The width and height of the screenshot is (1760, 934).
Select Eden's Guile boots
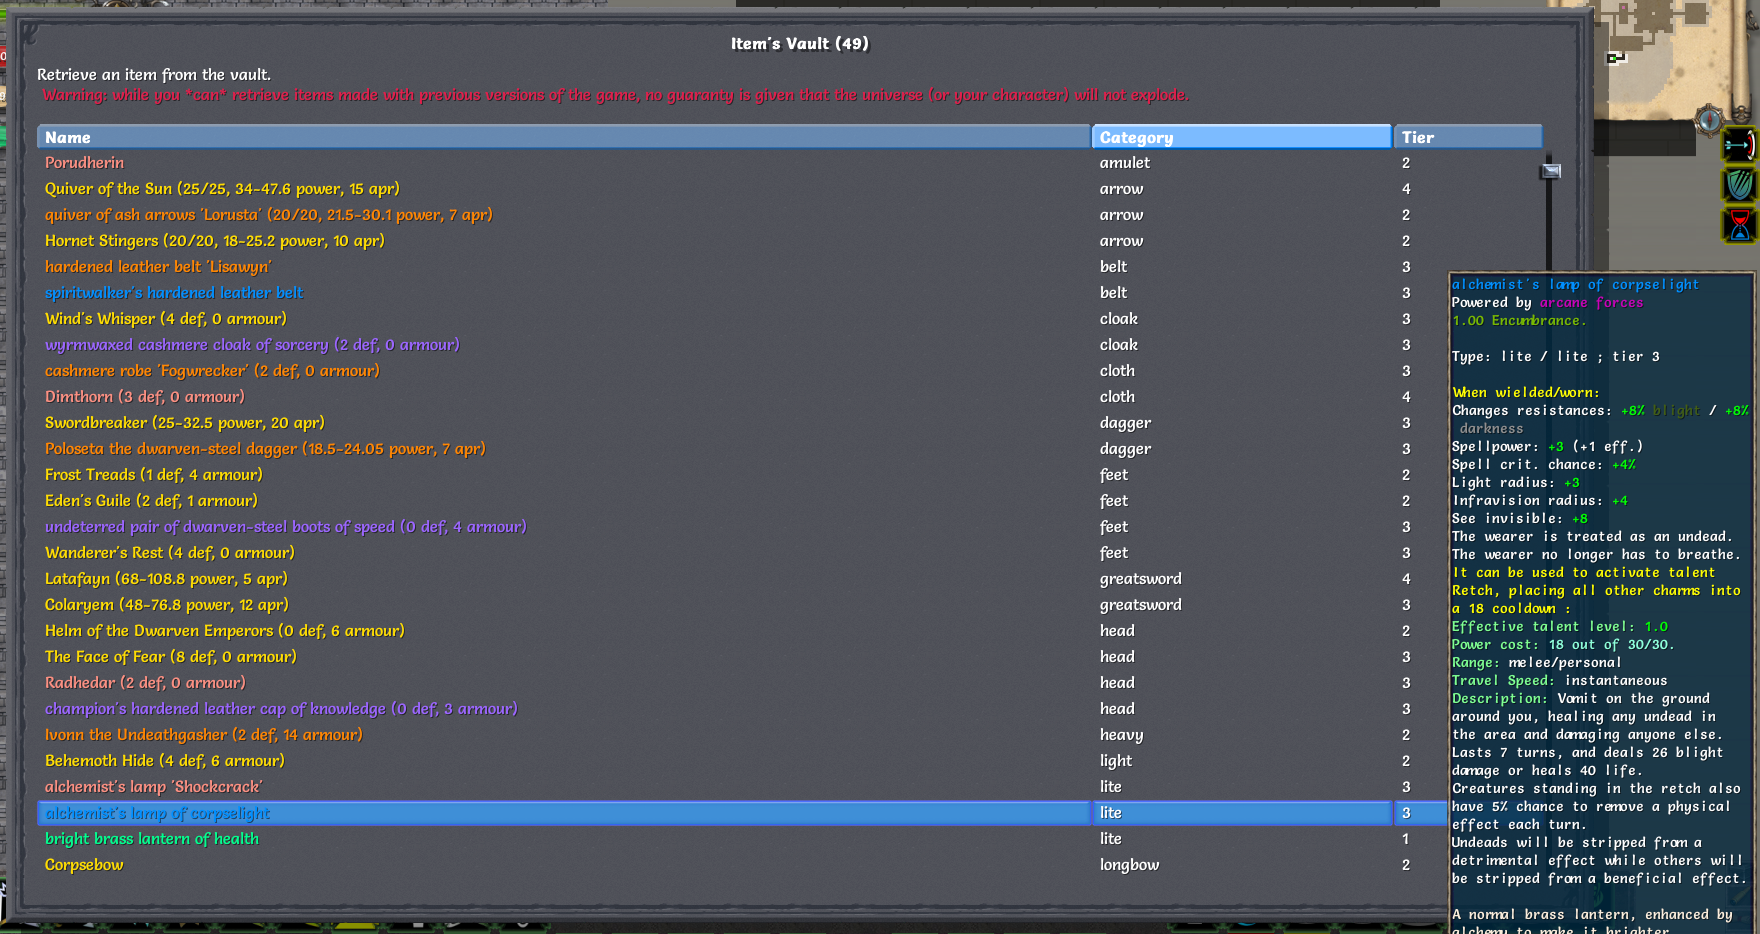pos(564,501)
